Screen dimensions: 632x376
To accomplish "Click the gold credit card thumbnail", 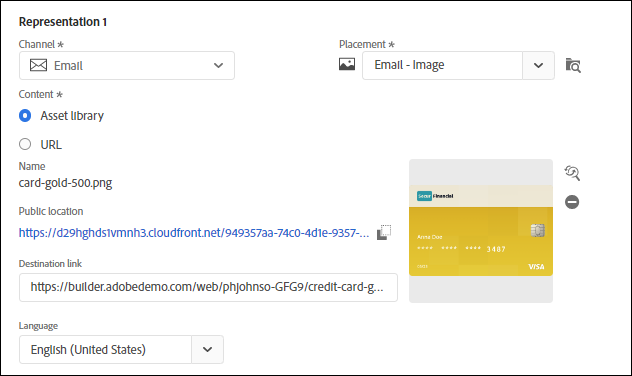I will (481, 231).
